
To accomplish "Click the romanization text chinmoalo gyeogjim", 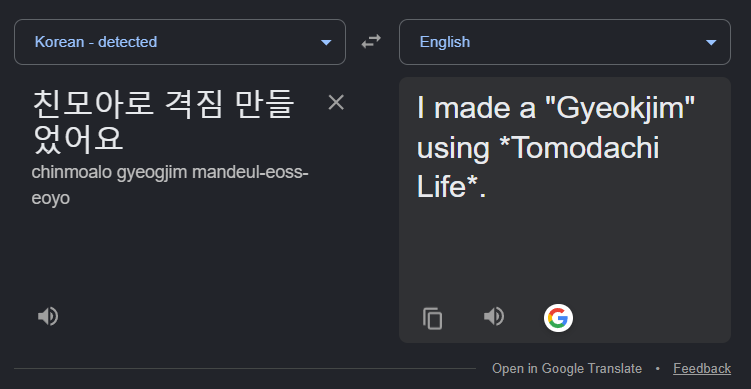I will (x=109, y=172).
